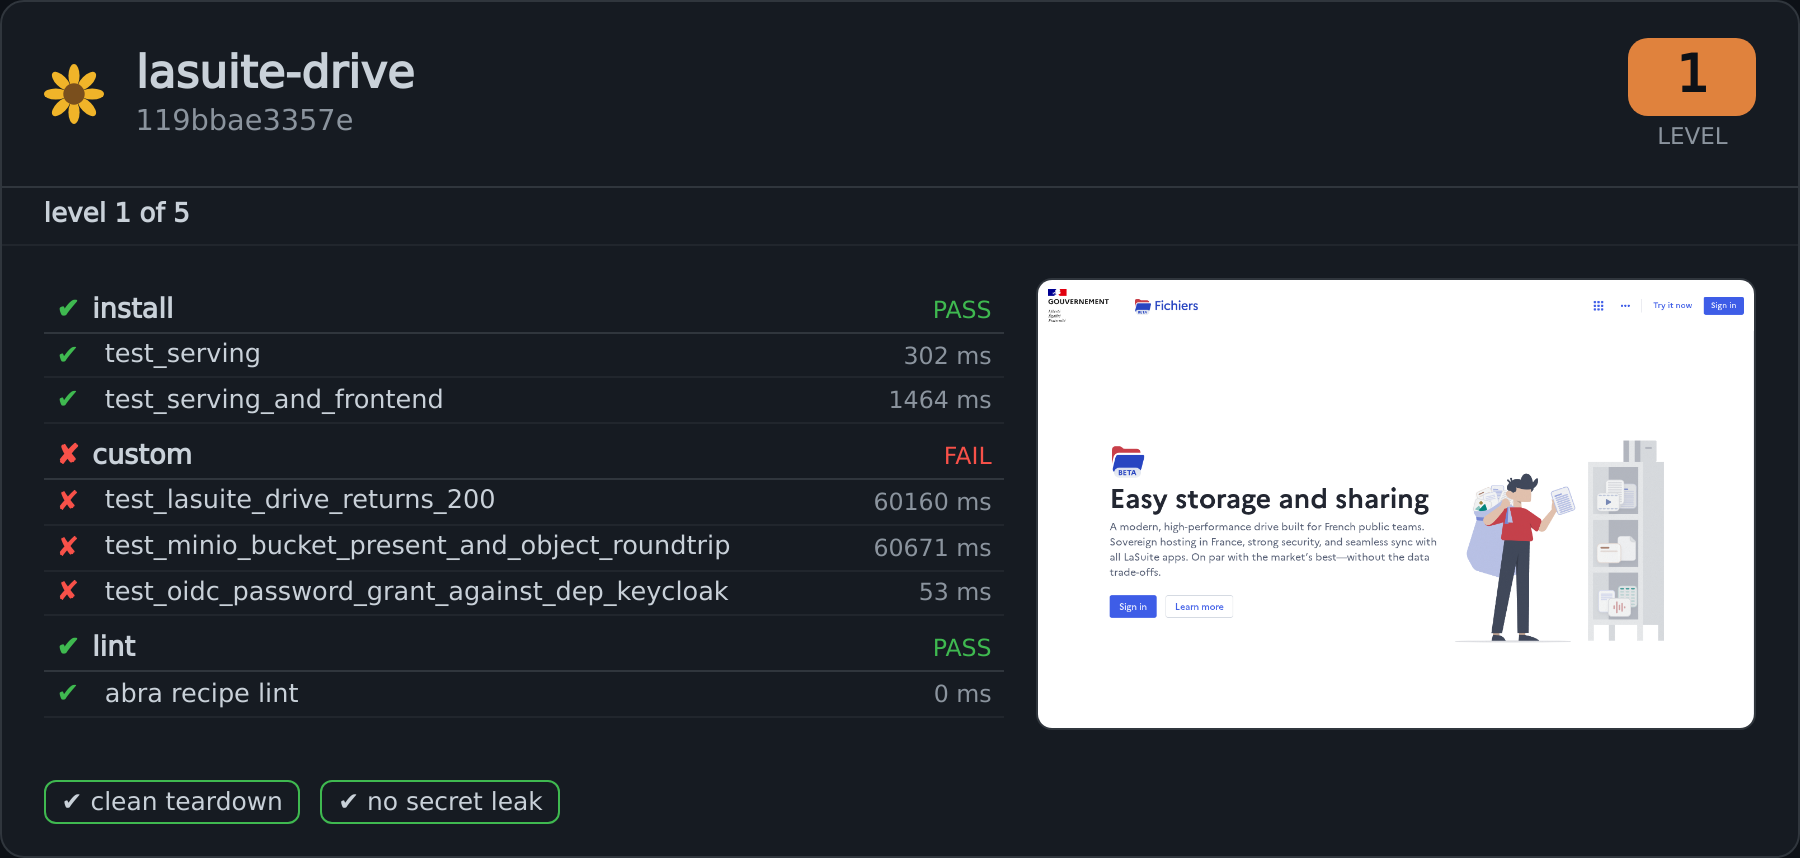This screenshot has width=1800, height=858.
Task: Click the checkmark beside test_serving
Action: point(68,354)
